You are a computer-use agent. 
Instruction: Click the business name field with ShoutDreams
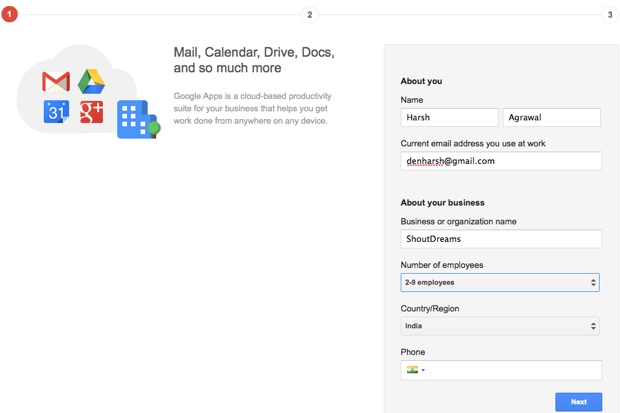coord(501,239)
